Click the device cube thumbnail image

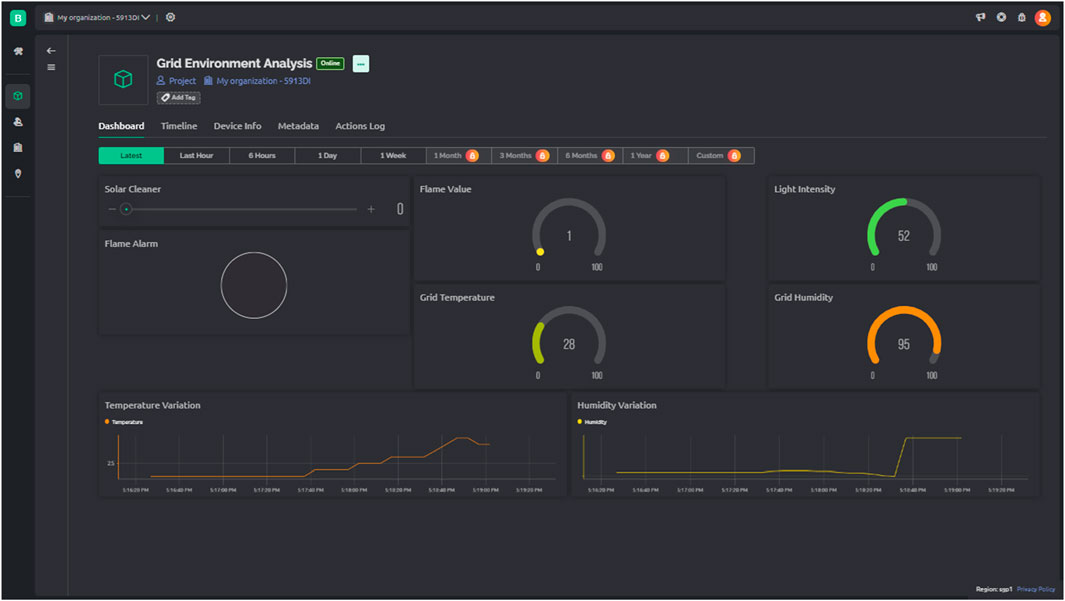[x=123, y=79]
